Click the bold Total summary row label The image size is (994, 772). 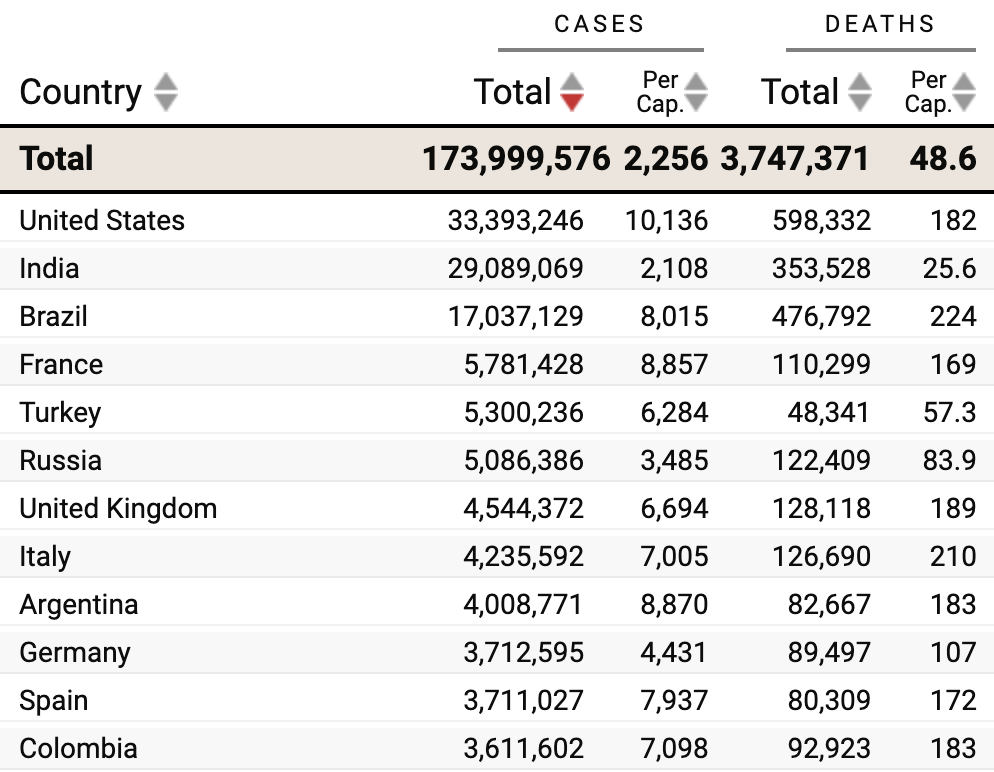(x=57, y=158)
